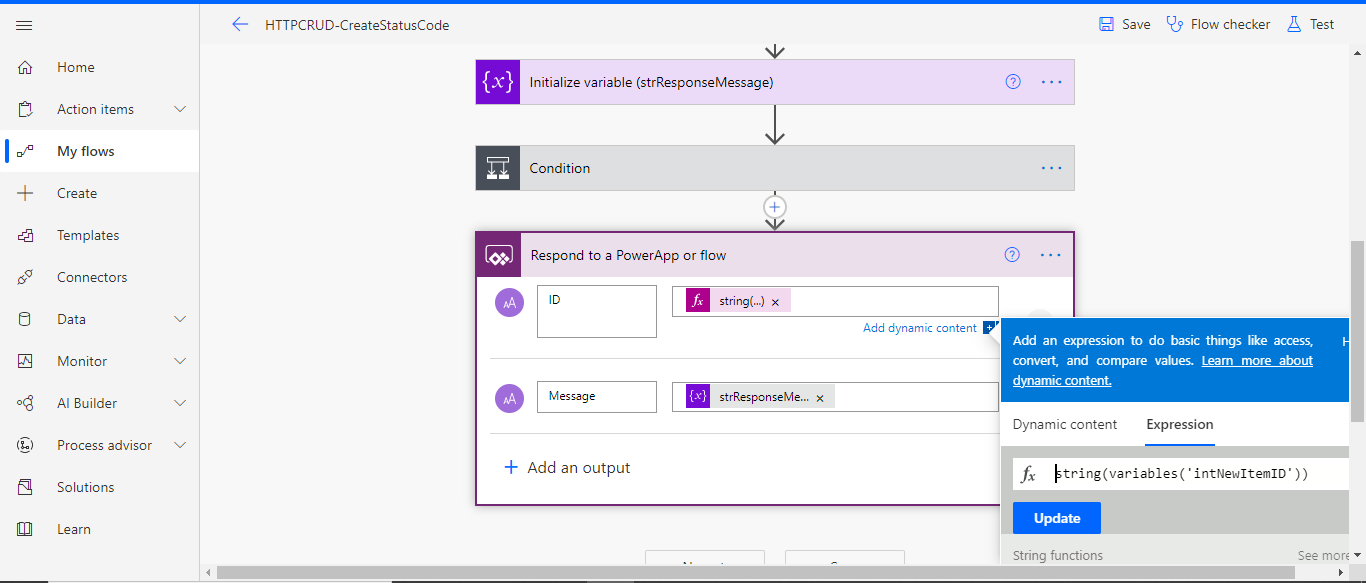Open the ellipsis menu on the Condition card
The width and height of the screenshot is (1366, 583).
[x=1051, y=167]
